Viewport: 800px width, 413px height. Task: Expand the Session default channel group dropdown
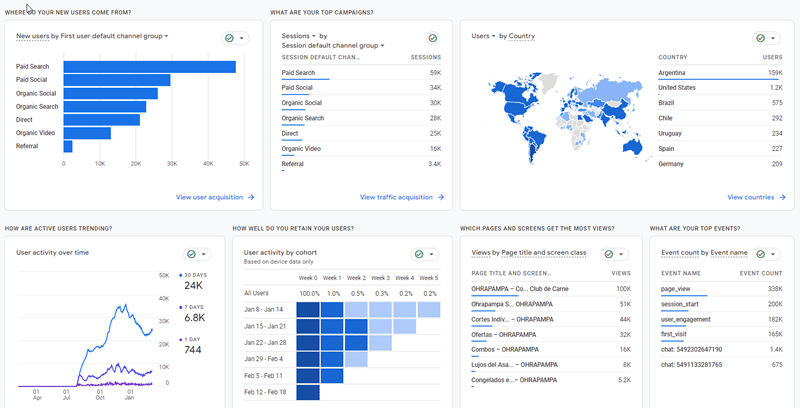click(334, 45)
